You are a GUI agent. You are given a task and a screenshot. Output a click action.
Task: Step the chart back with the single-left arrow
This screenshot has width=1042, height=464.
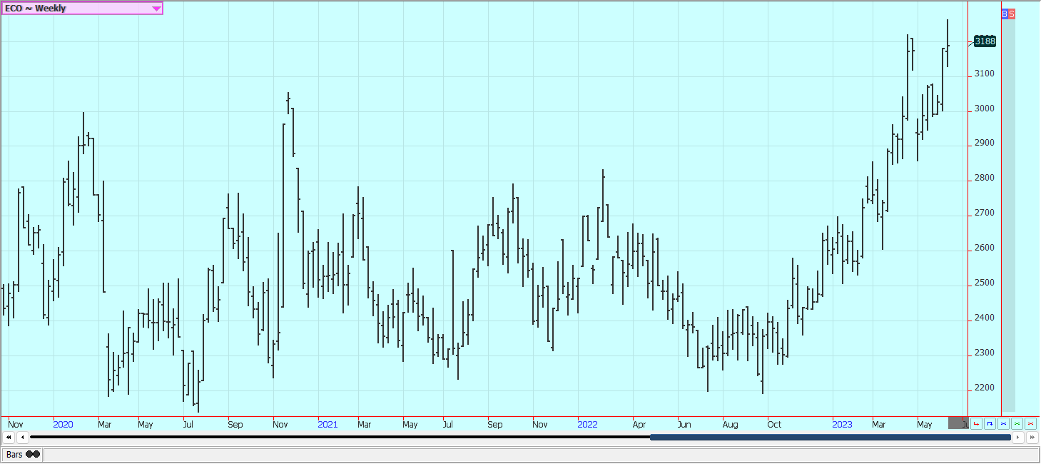click(x=22, y=437)
